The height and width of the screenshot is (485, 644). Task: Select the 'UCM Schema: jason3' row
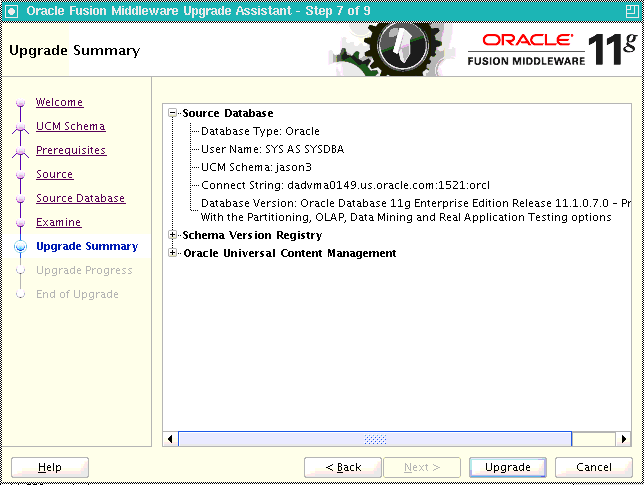click(x=256, y=167)
